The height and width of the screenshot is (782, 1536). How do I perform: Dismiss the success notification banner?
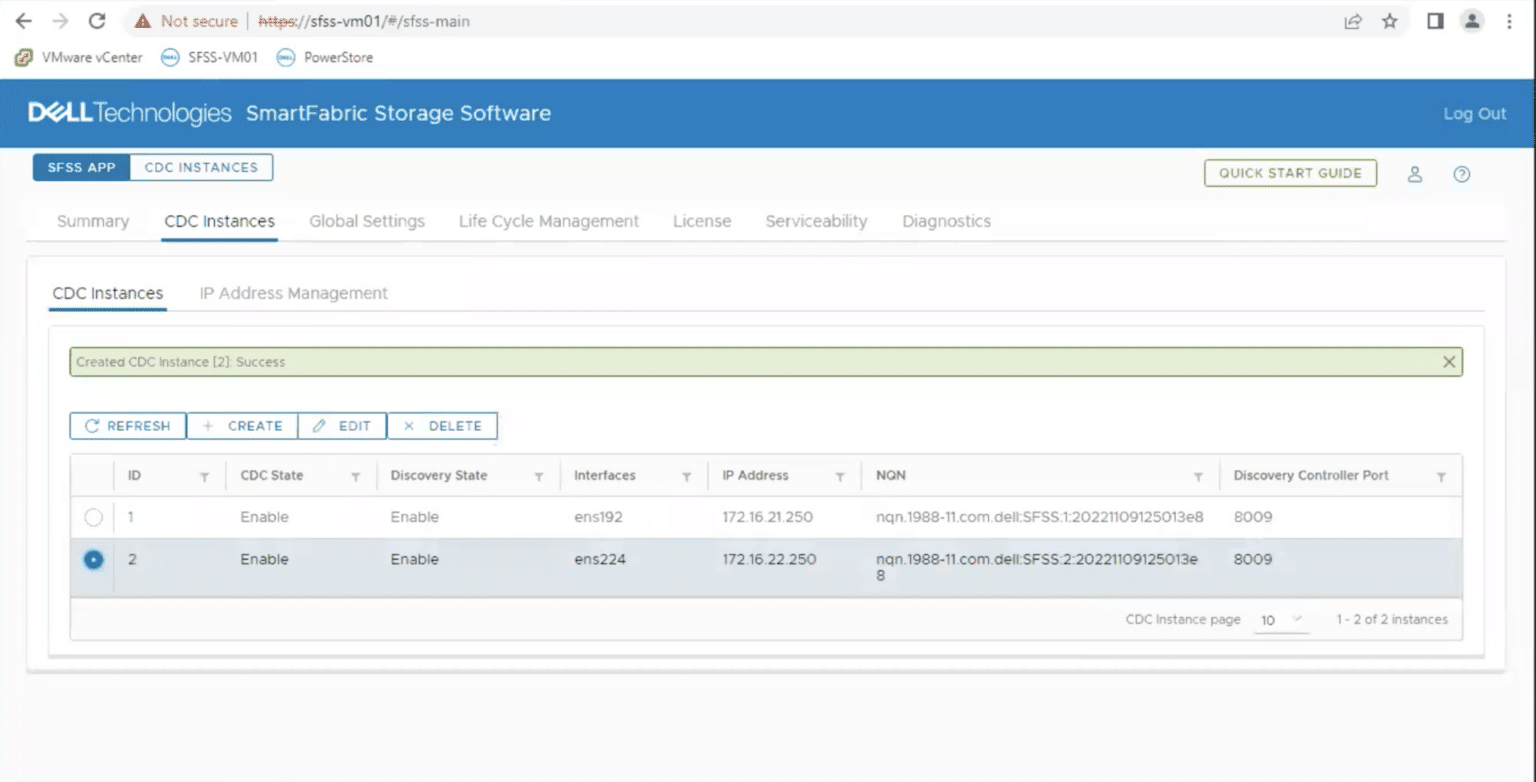[x=1449, y=362]
